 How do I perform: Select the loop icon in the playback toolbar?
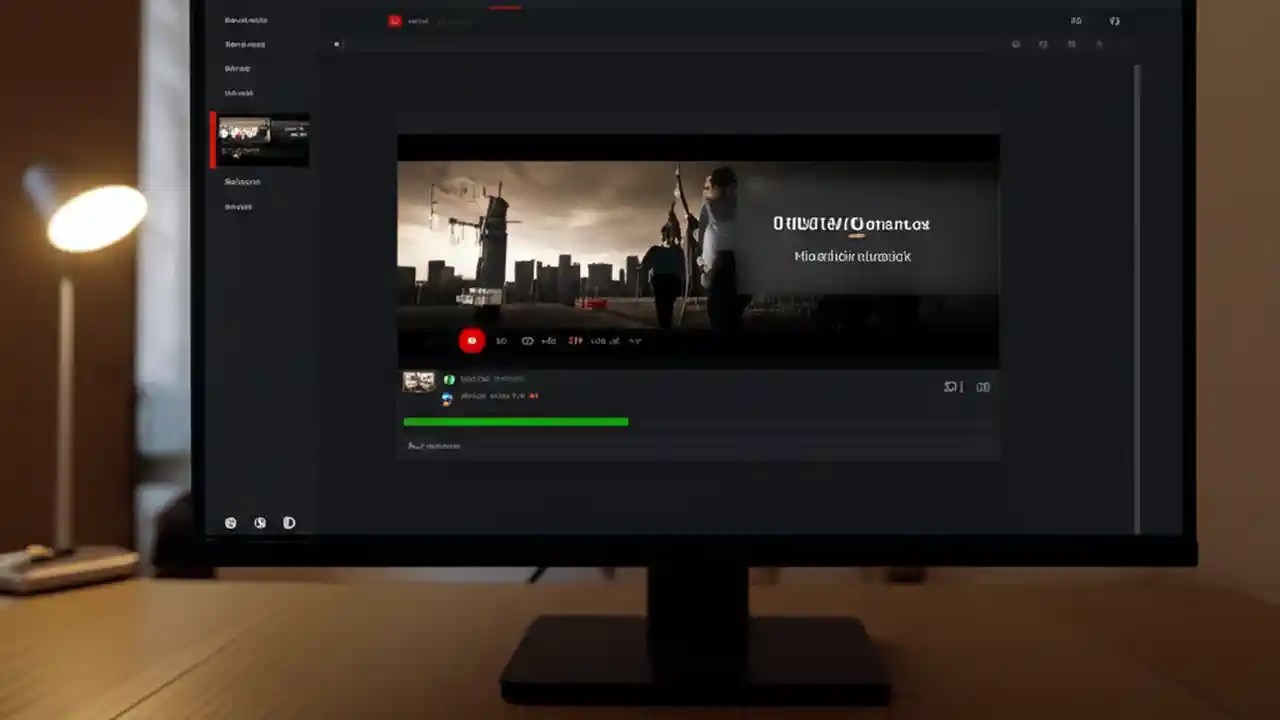click(527, 340)
